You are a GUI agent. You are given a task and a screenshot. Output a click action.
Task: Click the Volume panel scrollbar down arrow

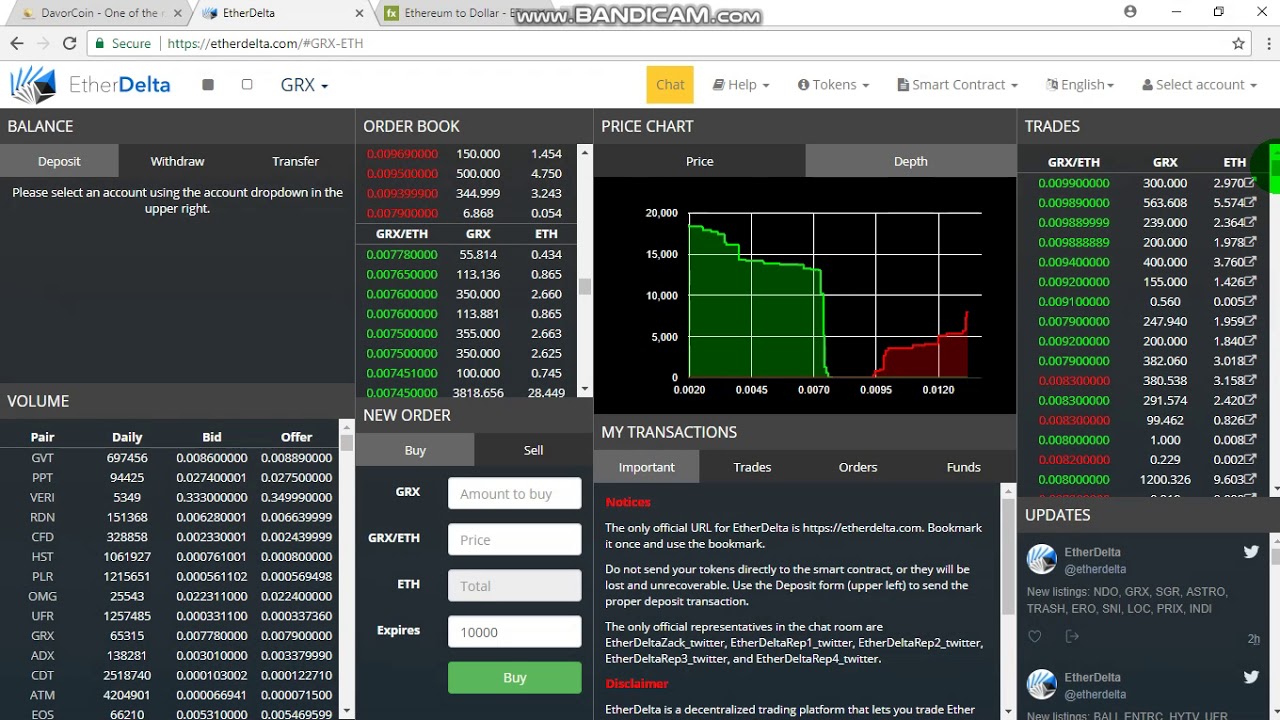(347, 711)
